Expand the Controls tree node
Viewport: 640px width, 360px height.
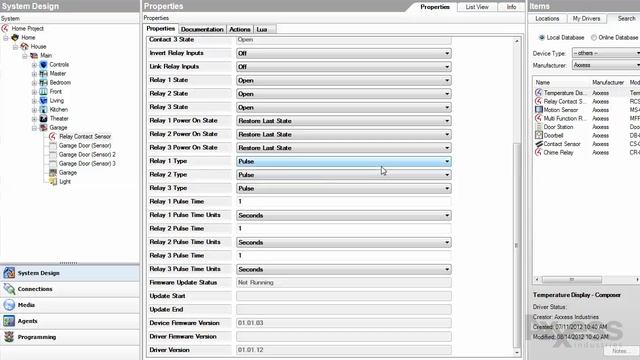pyautogui.click(x=34, y=65)
